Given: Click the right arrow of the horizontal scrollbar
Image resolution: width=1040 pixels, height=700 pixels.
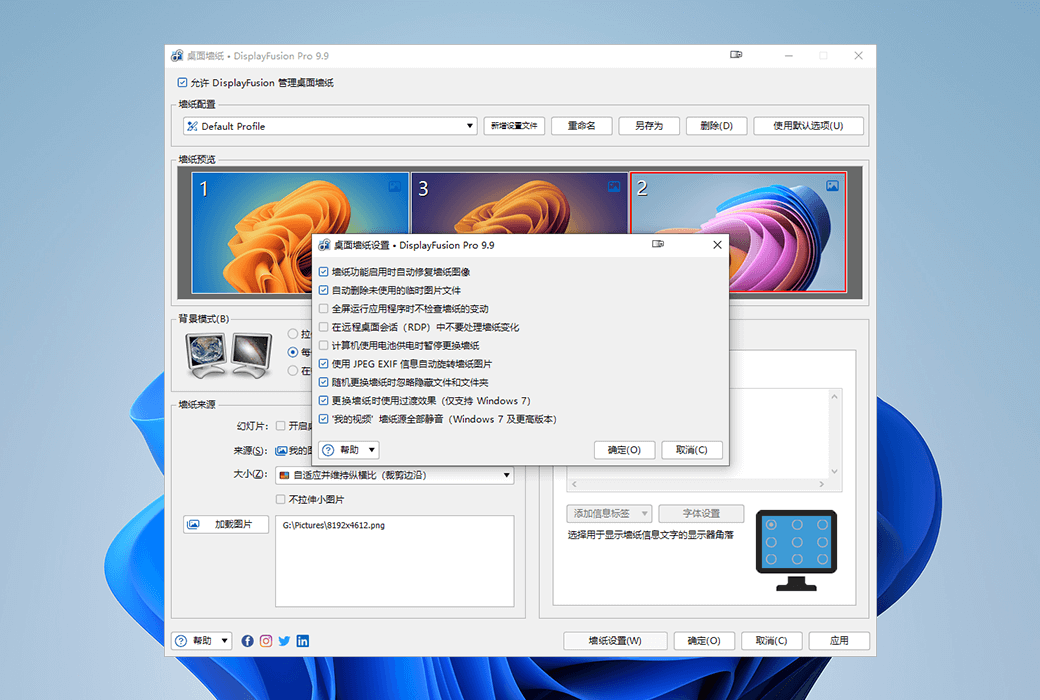Looking at the screenshot, I should [x=822, y=484].
